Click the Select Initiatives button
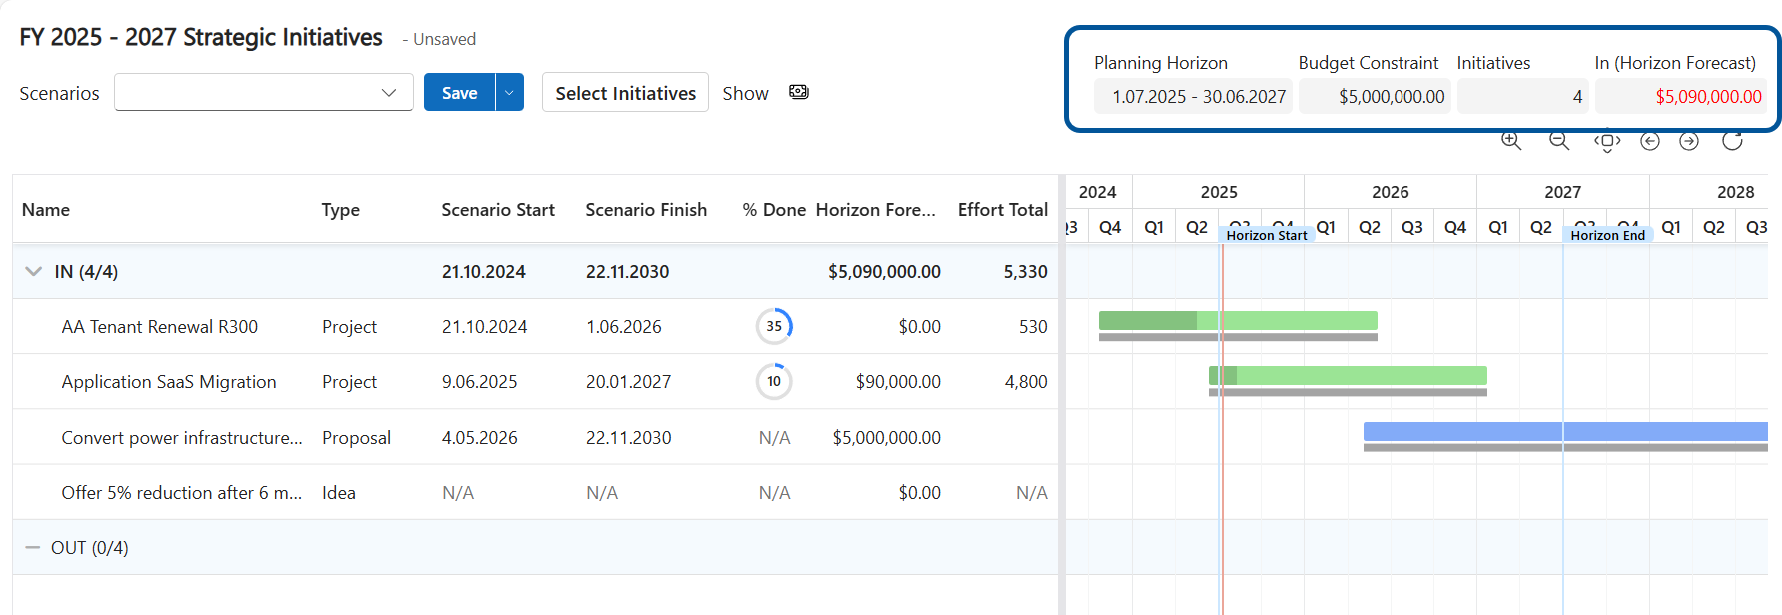This screenshot has width=1782, height=615. [x=625, y=92]
